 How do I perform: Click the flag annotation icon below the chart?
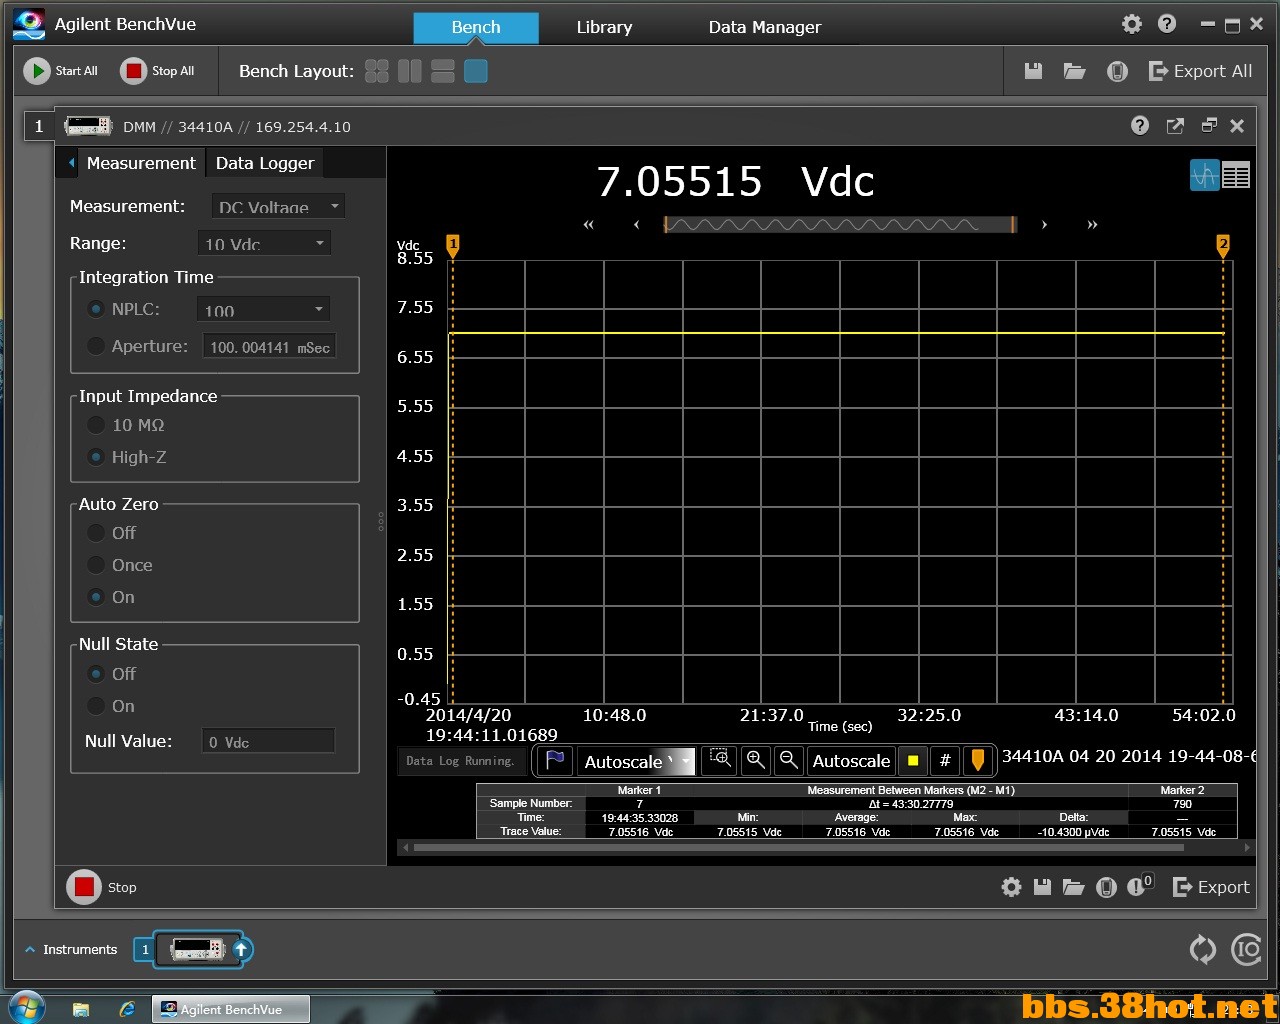pyautogui.click(x=555, y=760)
